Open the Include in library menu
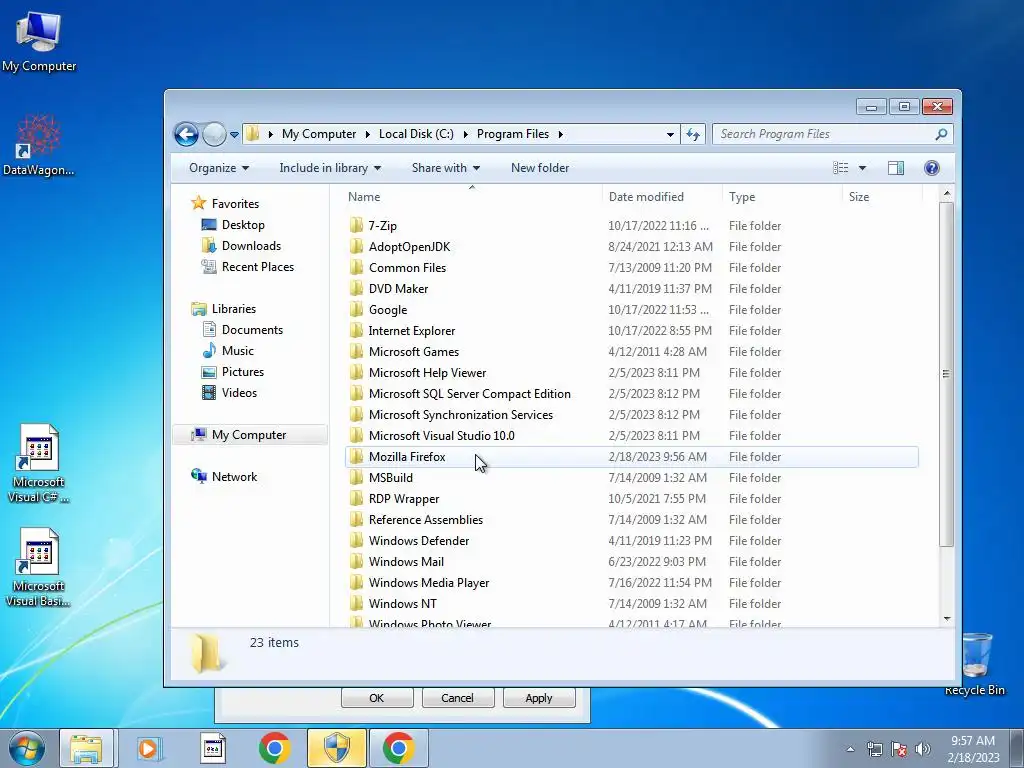Screen dimensions: 1024x768 click(x=330, y=168)
